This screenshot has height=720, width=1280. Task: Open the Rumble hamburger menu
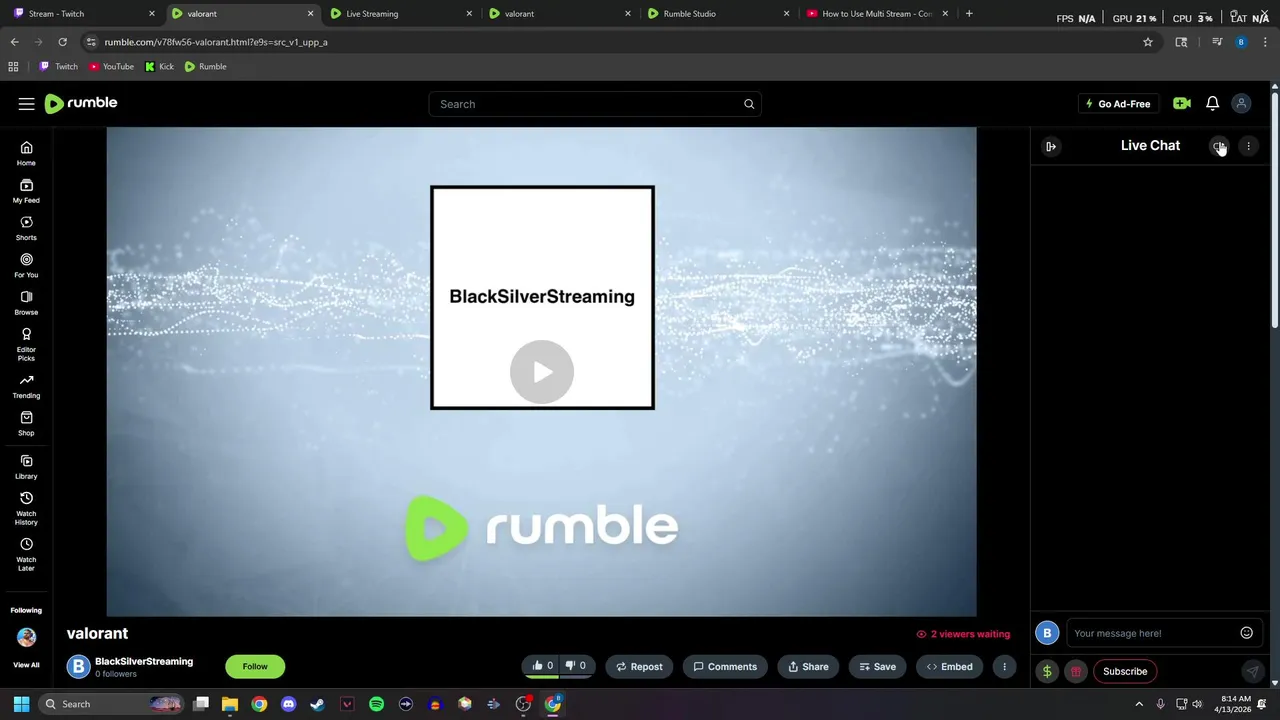tap(26, 104)
